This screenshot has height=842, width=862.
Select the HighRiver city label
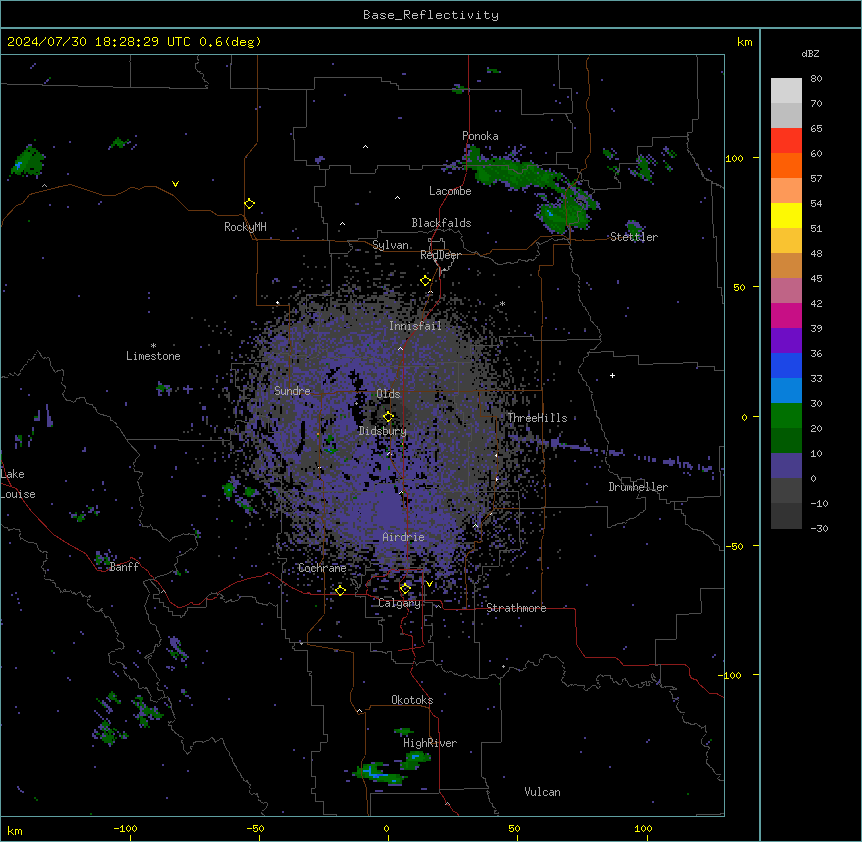click(430, 743)
